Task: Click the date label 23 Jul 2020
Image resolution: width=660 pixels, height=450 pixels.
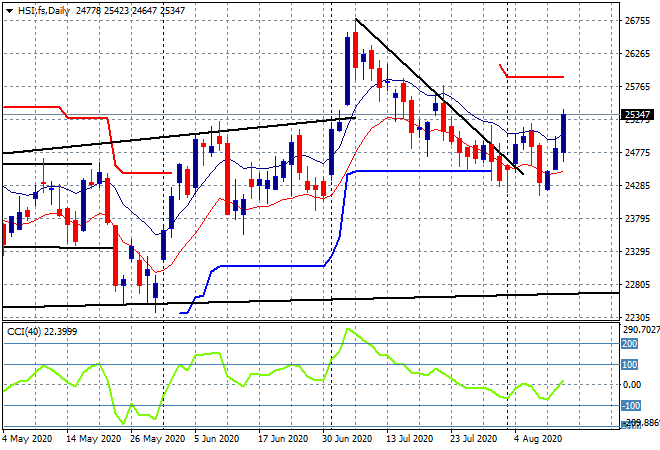Action: [x=474, y=439]
